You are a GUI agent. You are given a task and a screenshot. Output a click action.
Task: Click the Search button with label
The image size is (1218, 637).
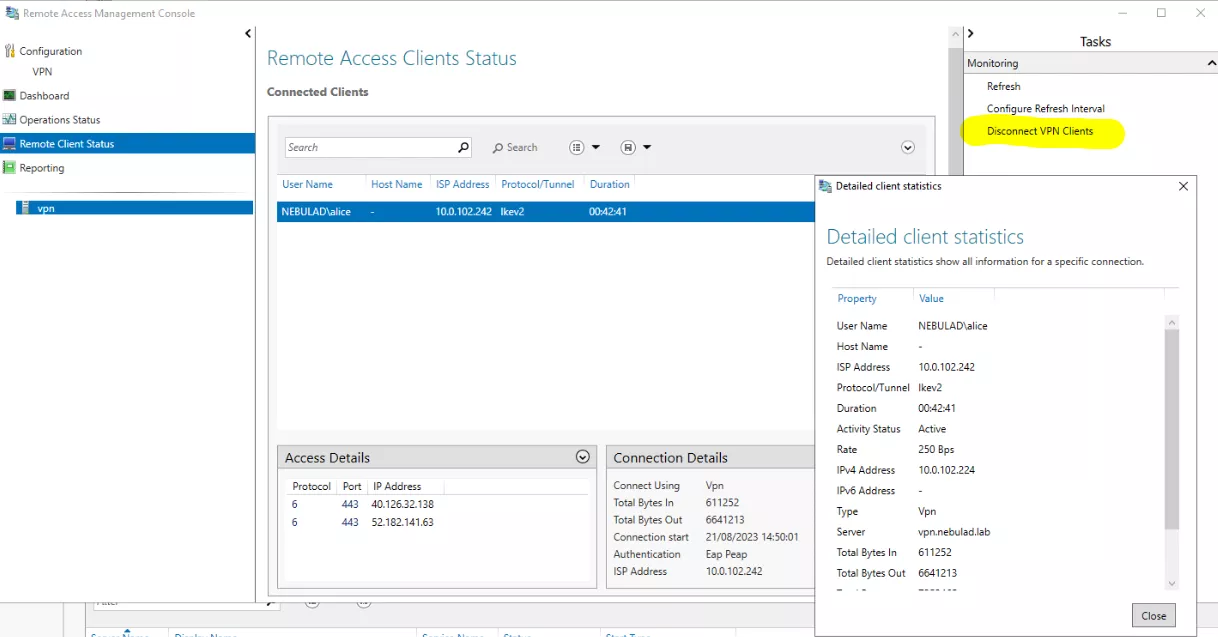515,147
